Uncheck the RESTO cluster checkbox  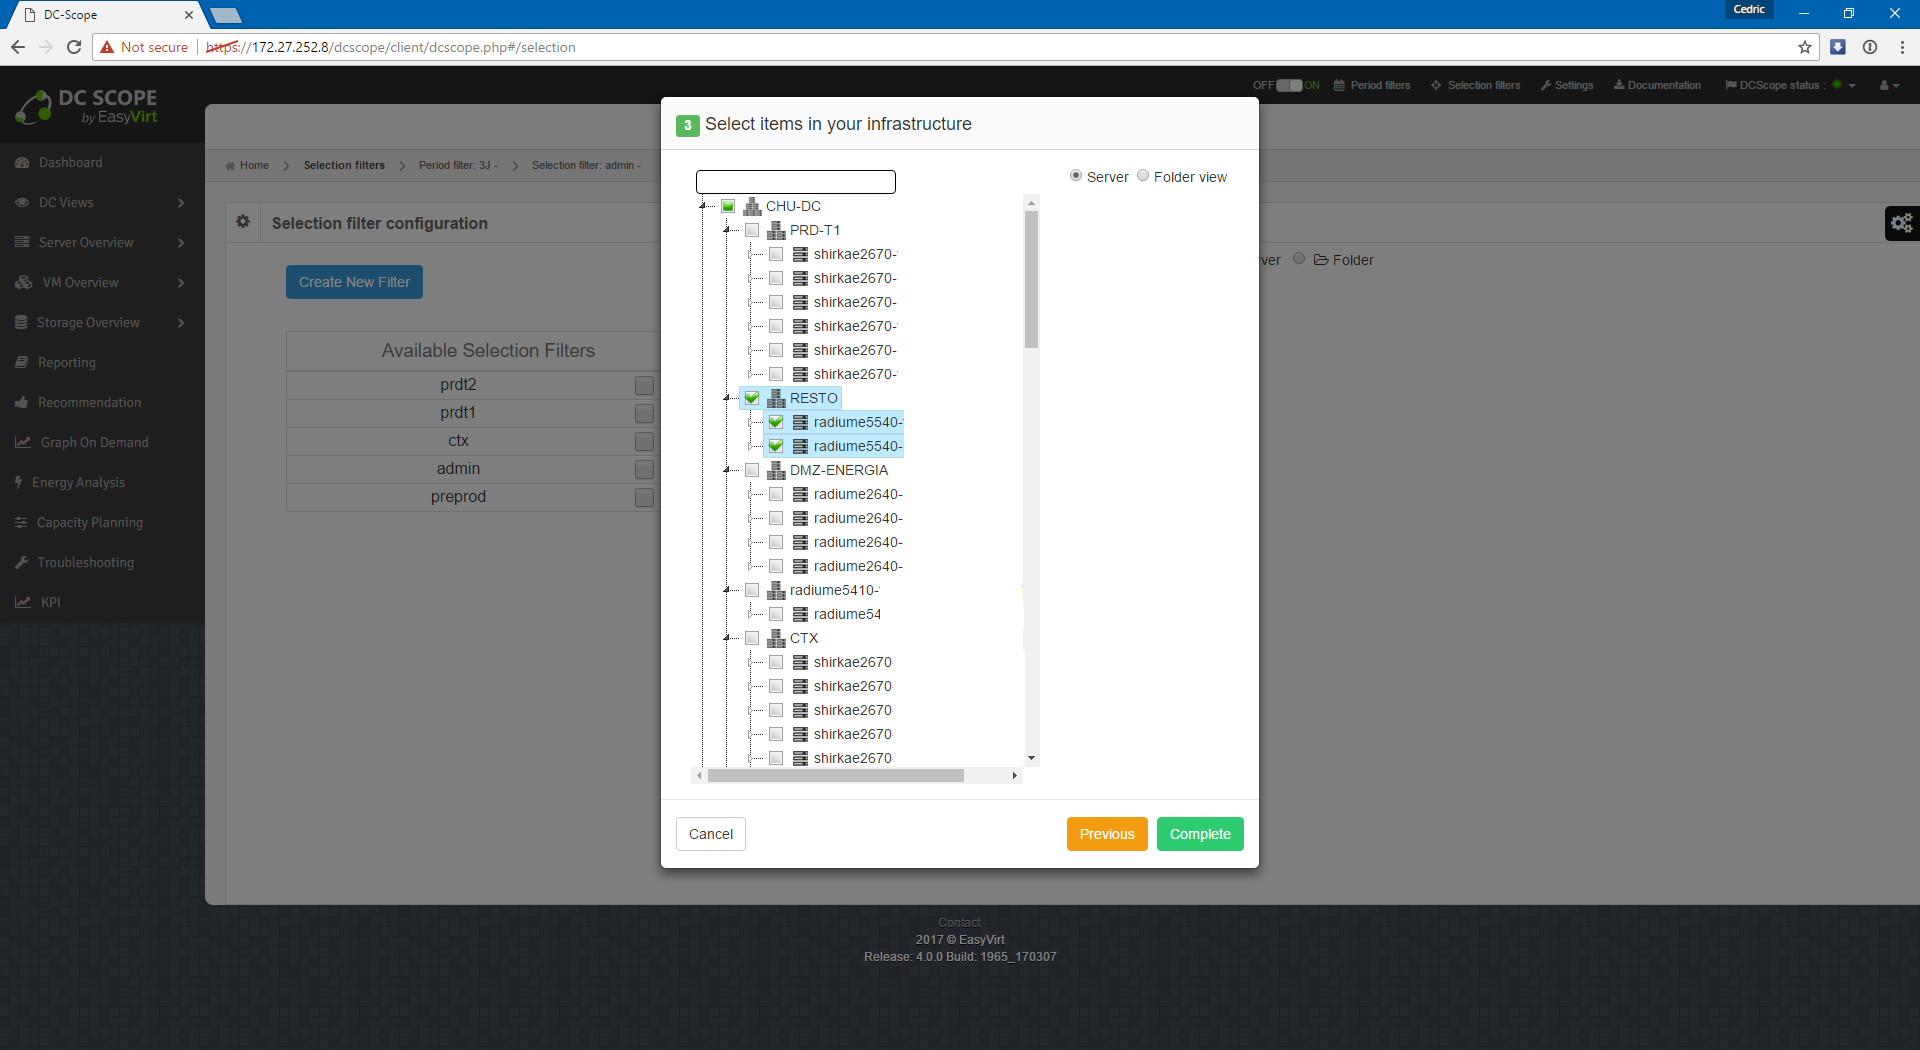pos(752,398)
